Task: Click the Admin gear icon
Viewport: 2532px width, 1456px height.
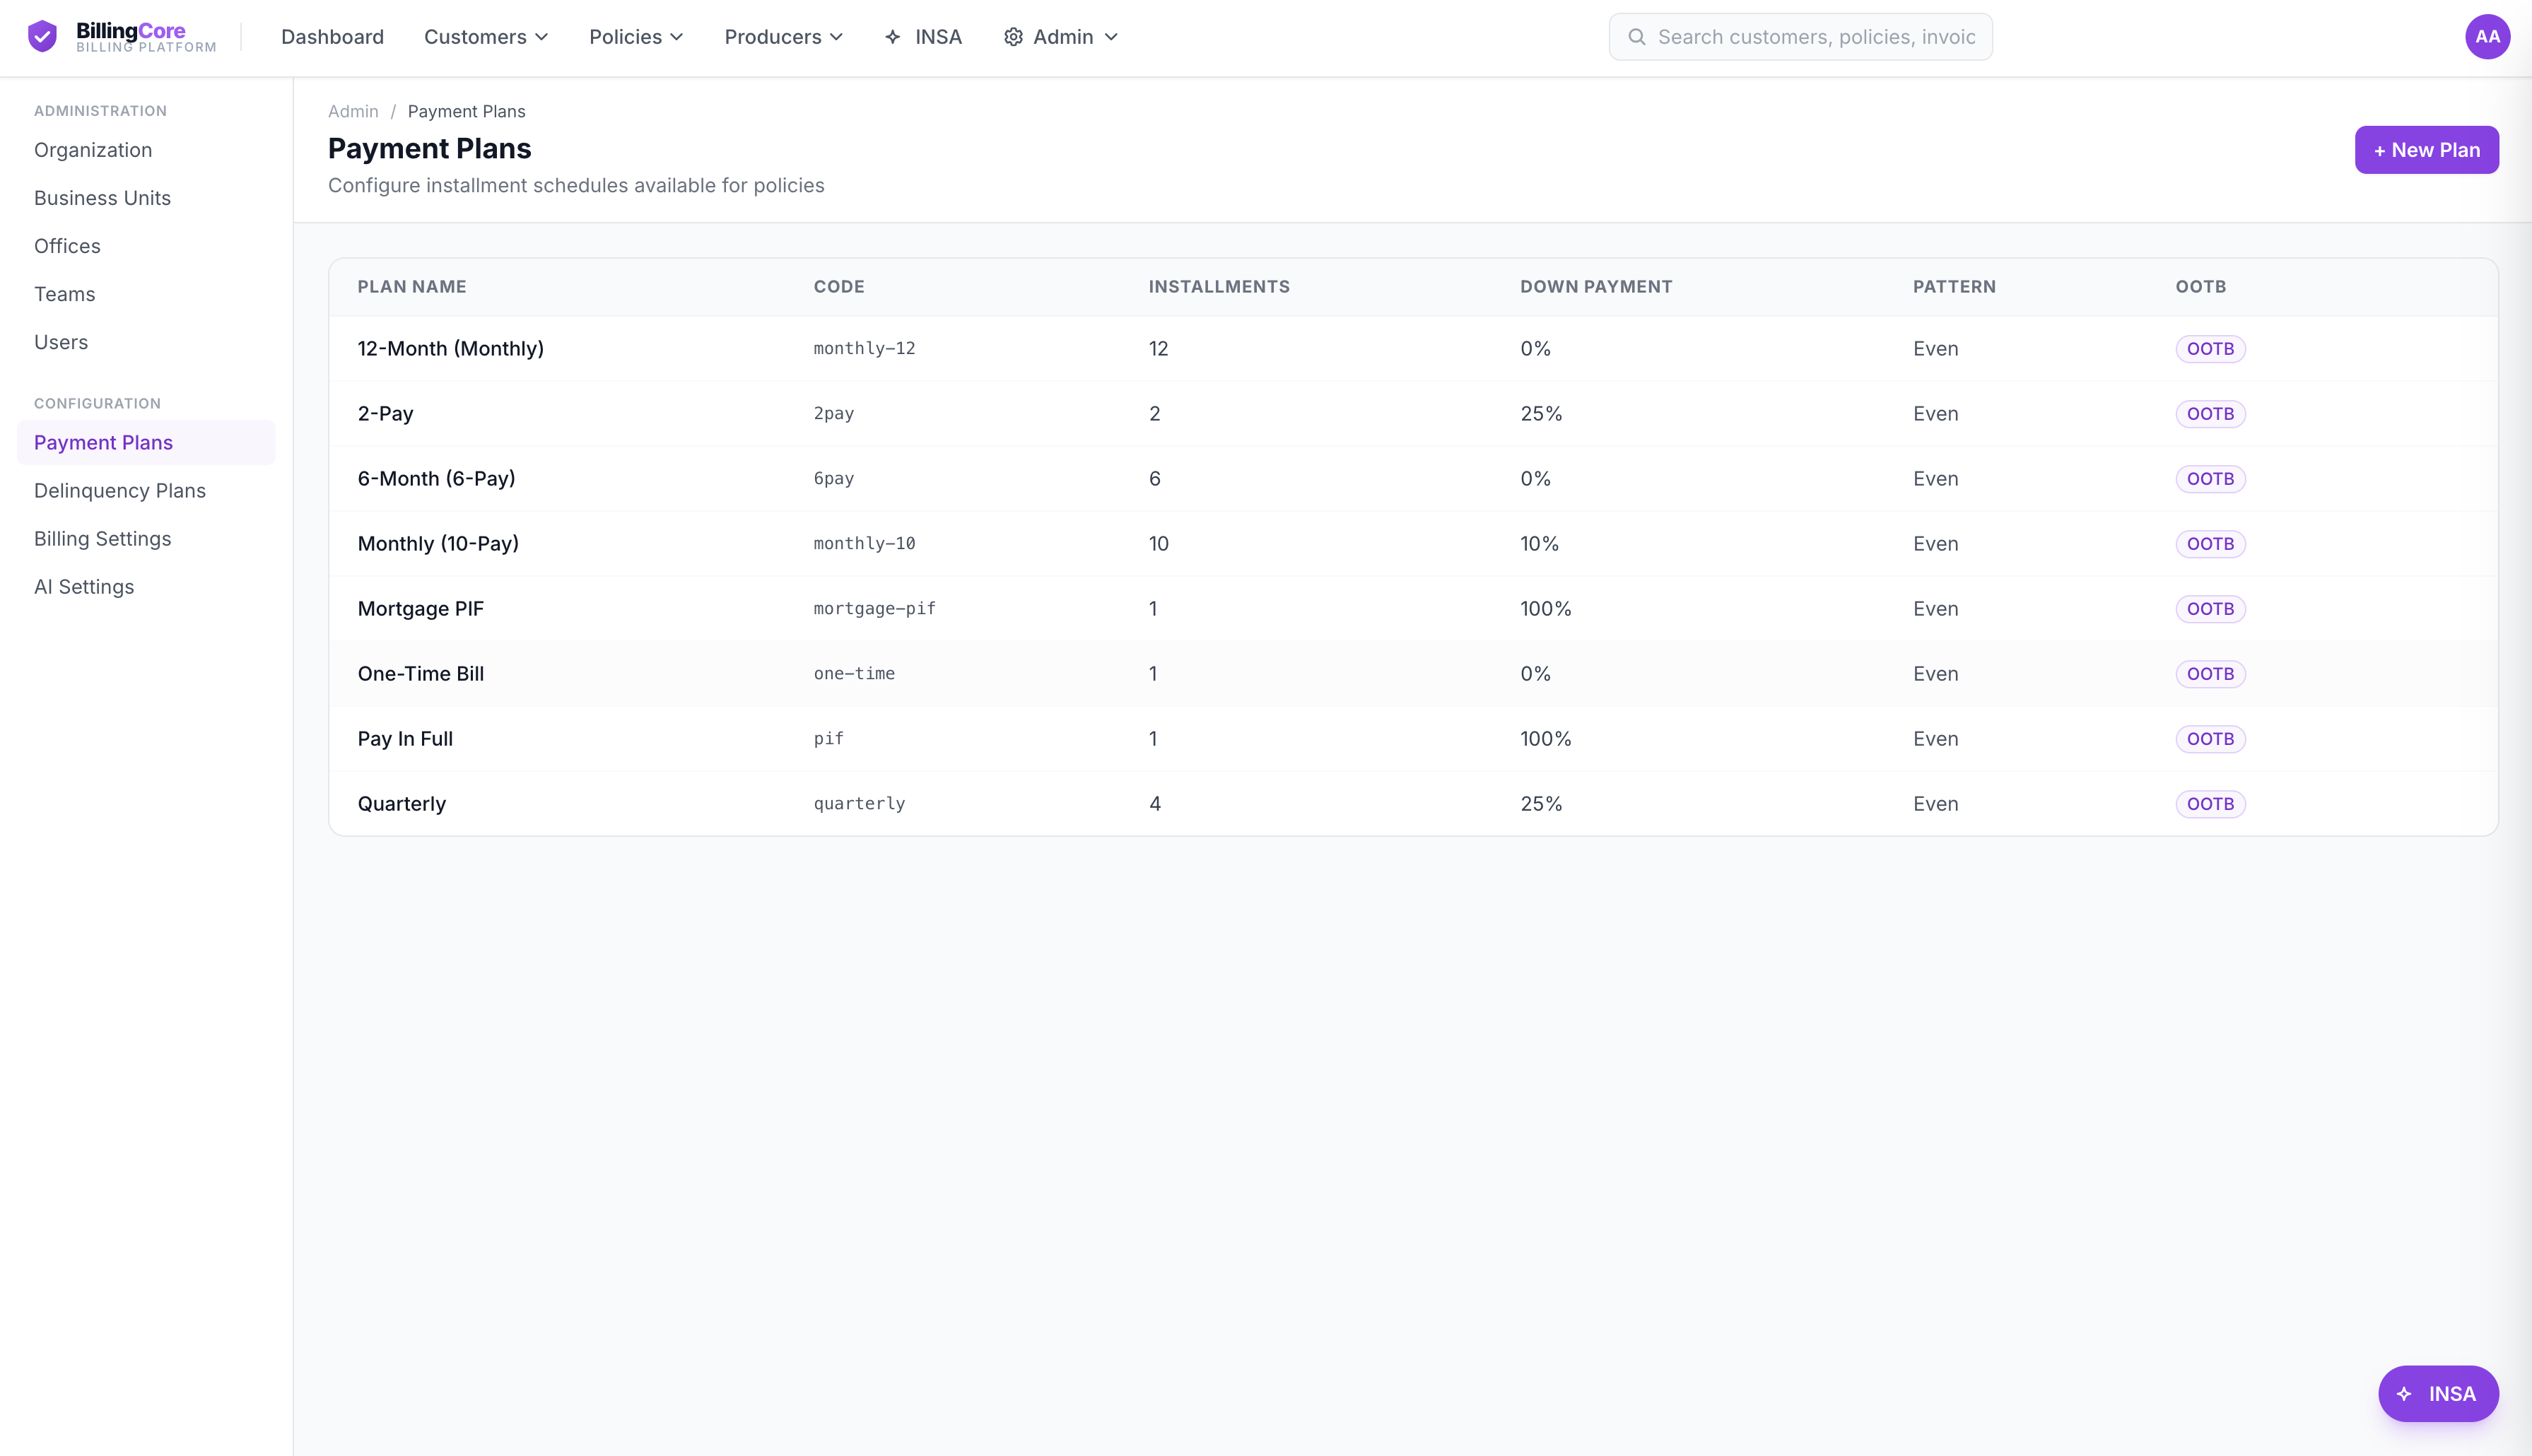Action: (1013, 37)
